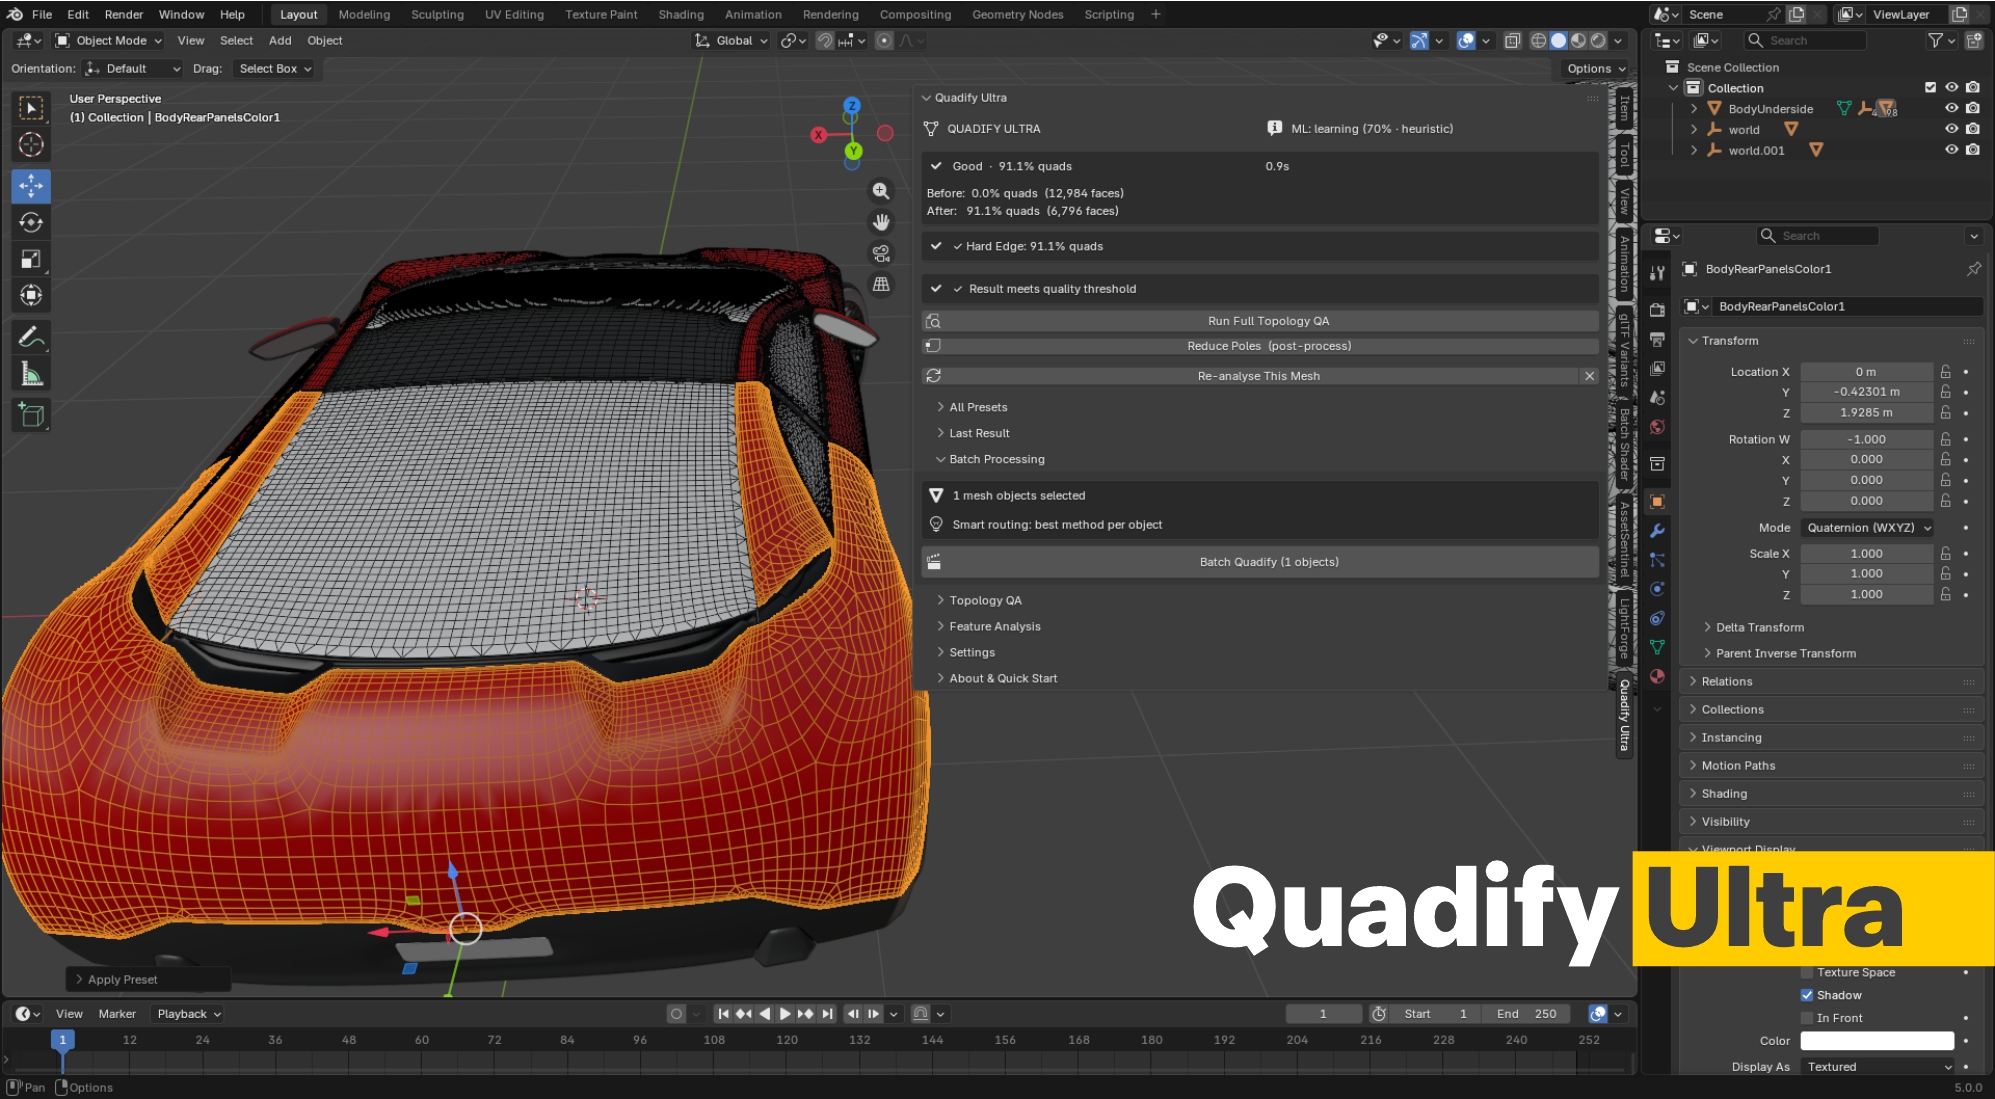Select the Add Cube tool
The image size is (1995, 1099).
[x=31, y=415]
